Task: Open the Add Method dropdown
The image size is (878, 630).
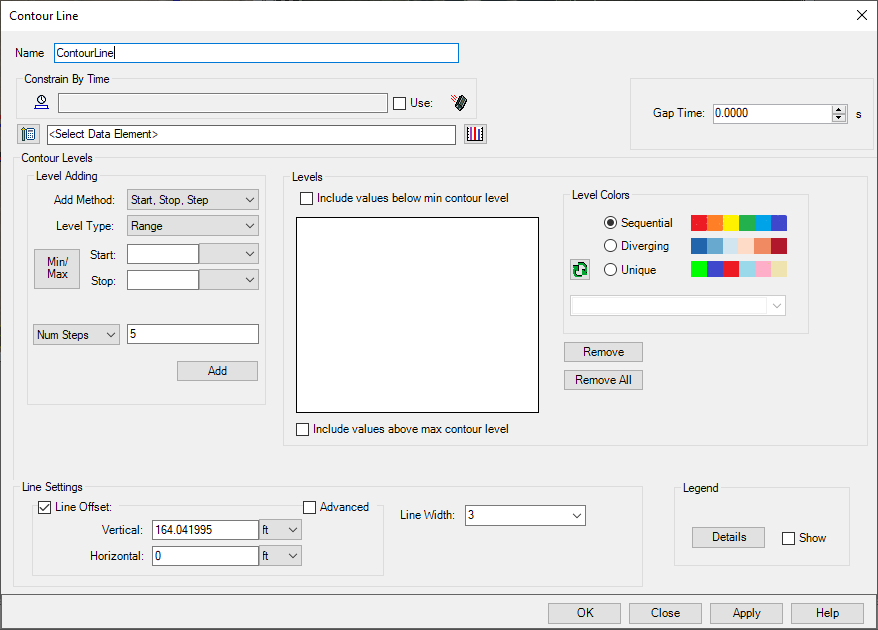Action: coord(193,200)
